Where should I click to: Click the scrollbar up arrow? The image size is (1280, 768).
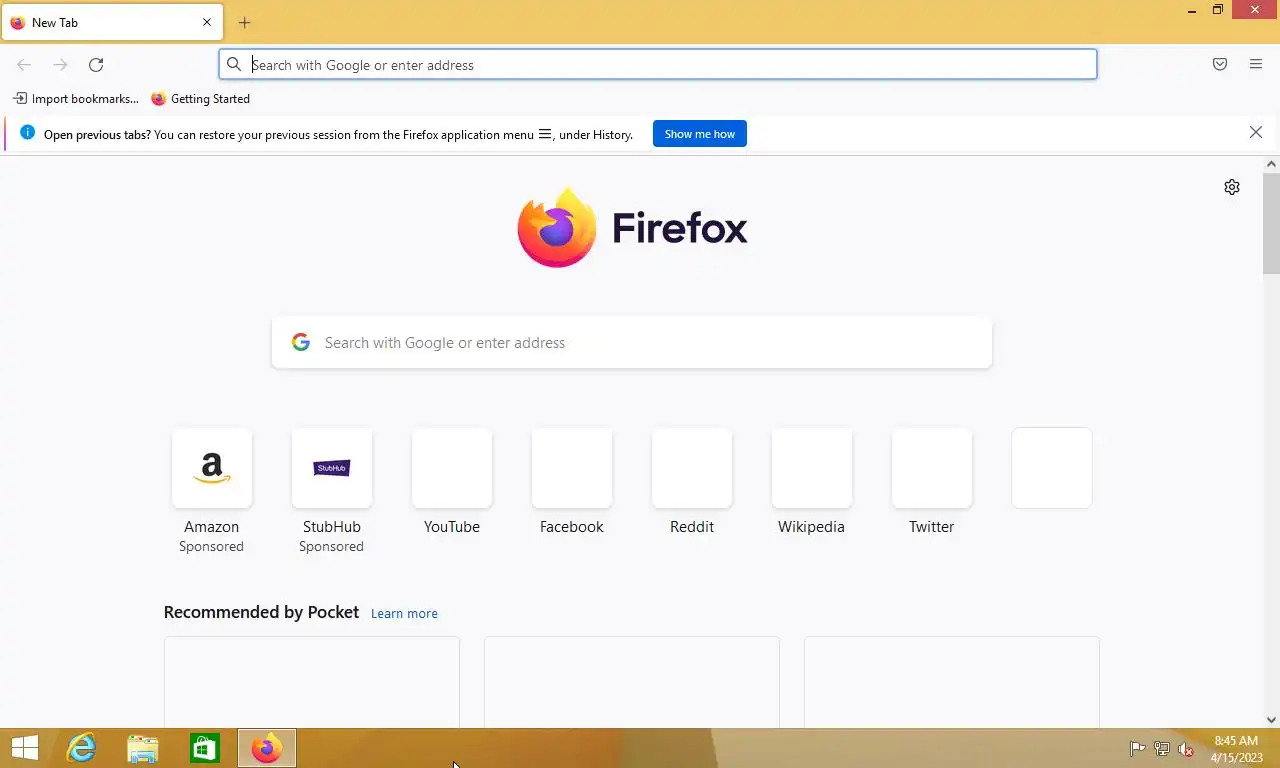(x=1271, y=163)
